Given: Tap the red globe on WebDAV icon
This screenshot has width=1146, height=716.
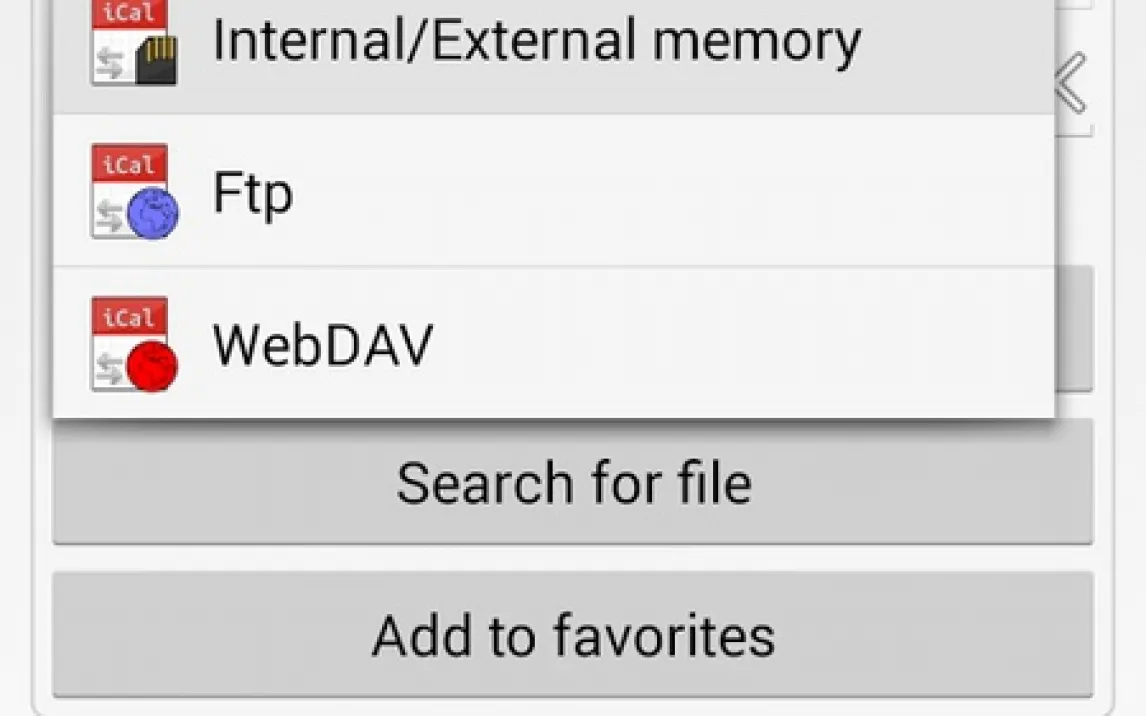Looking at the screenshot, I should [x=152, y=366].
